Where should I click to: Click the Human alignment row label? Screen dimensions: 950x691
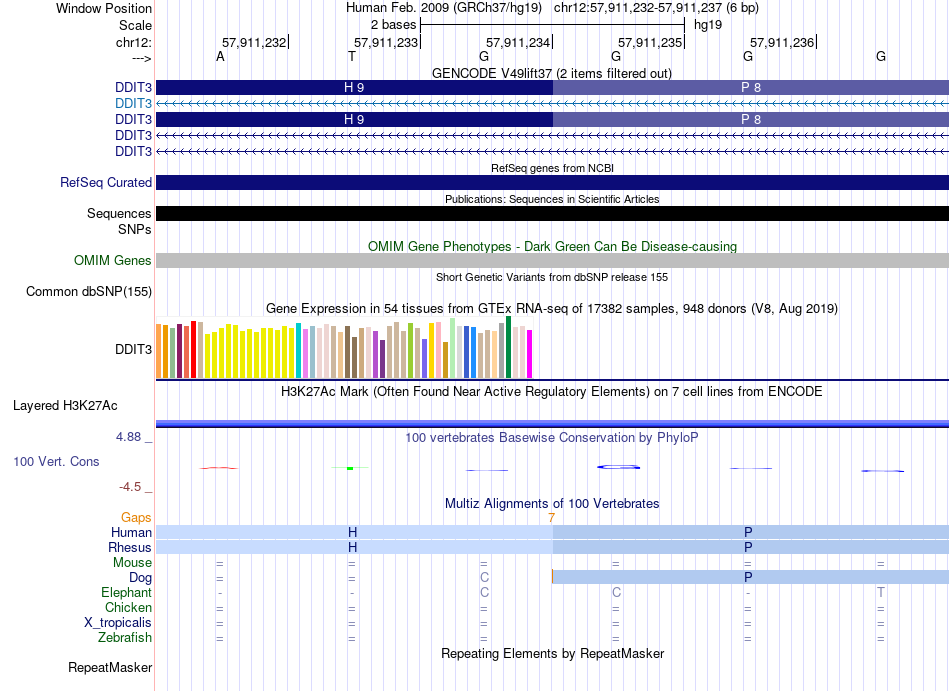click(x=131, y=532)
